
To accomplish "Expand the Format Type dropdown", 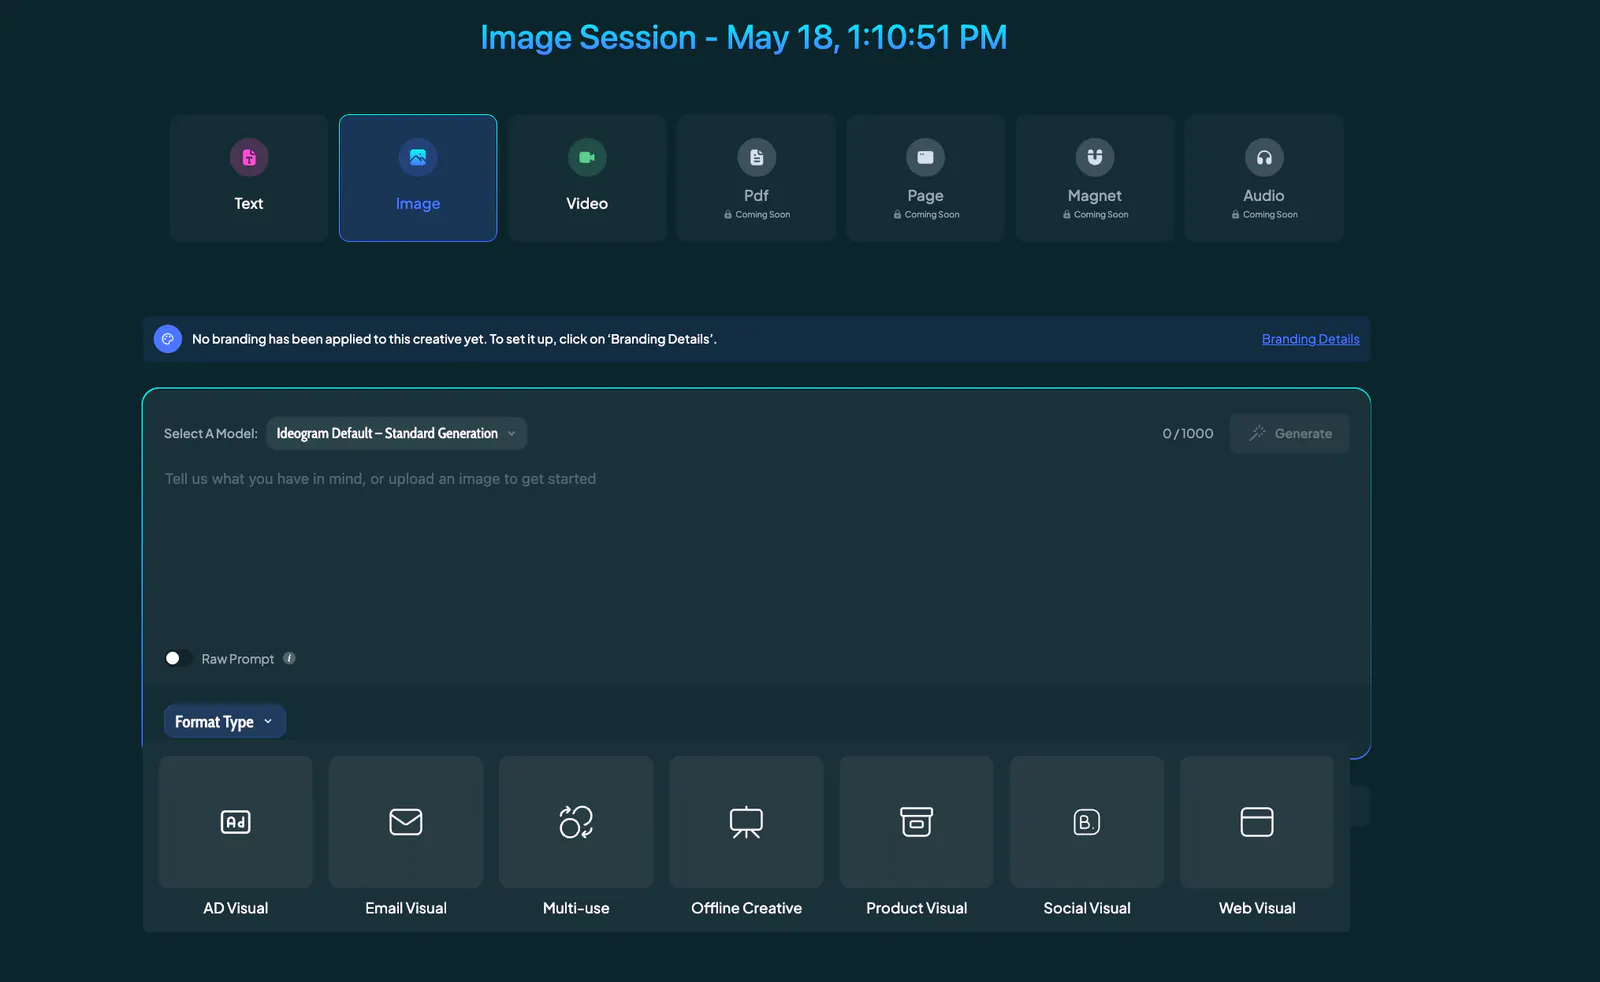I will pos(225,721).
